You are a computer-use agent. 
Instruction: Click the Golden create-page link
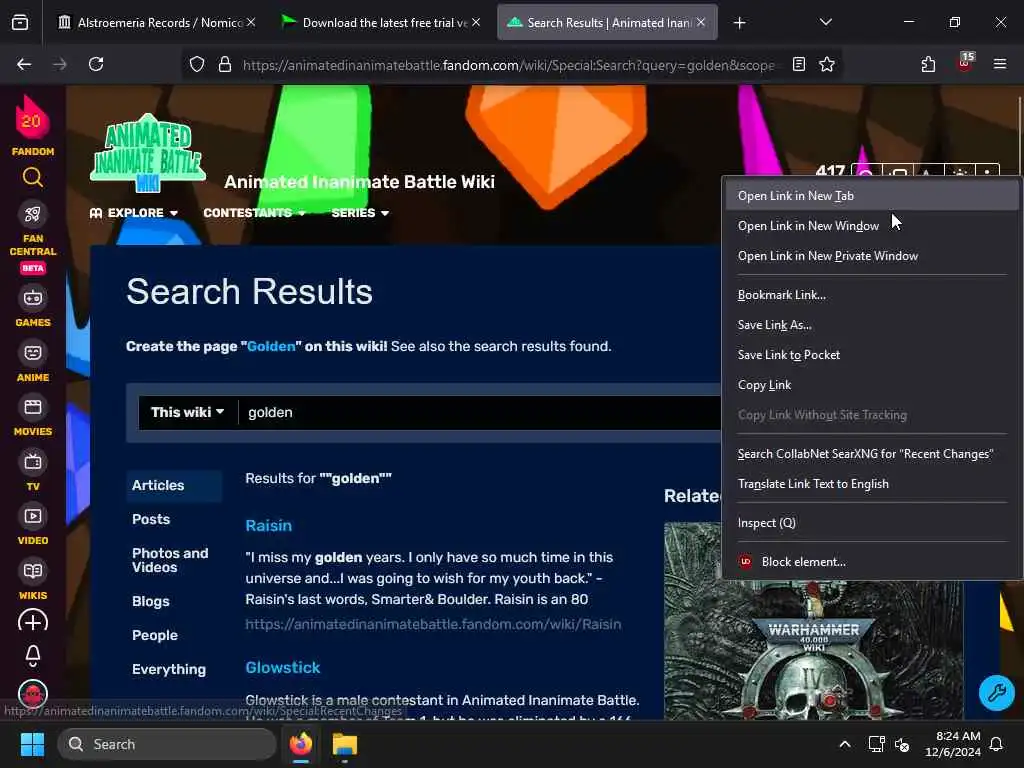(271, 346)
